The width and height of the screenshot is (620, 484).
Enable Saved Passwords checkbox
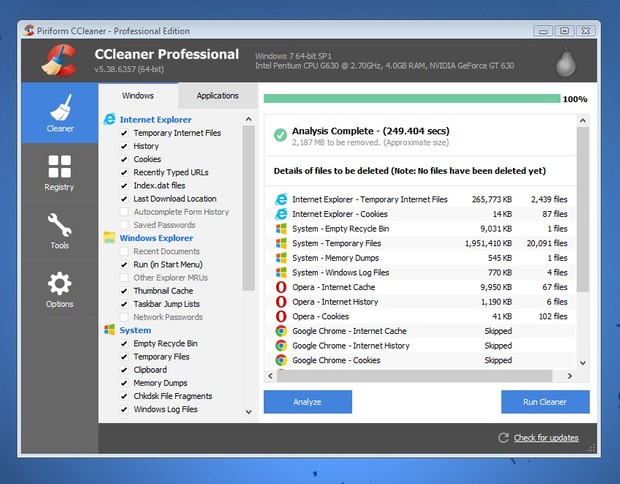(124, 225)
